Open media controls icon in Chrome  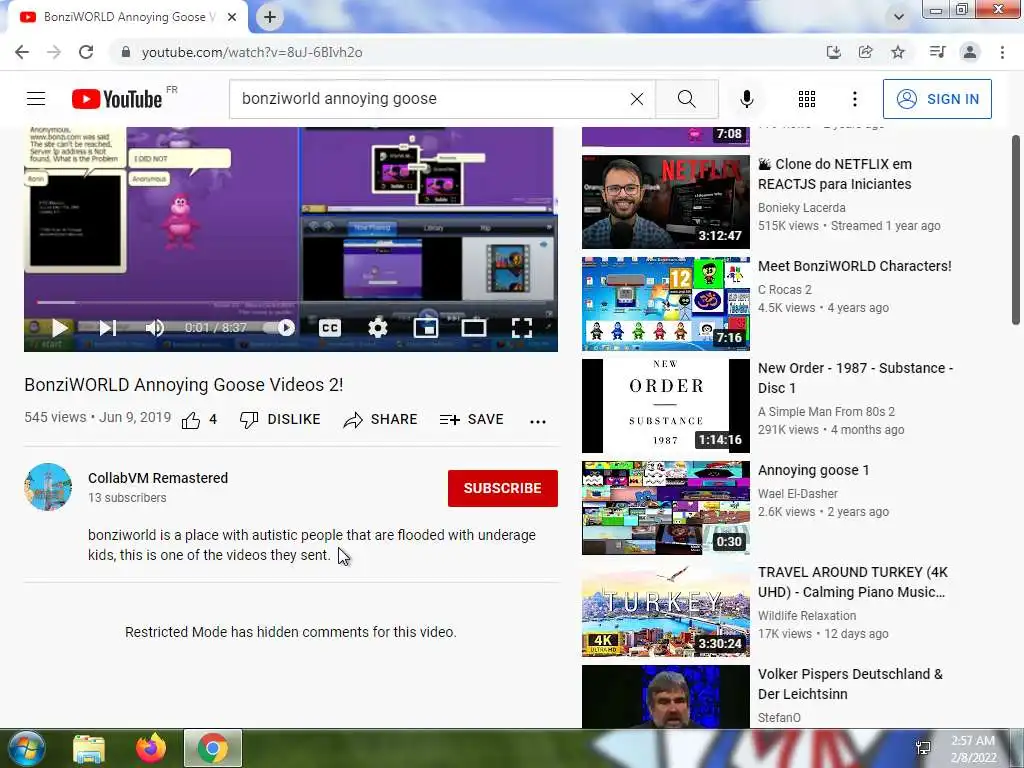[937, 52]
